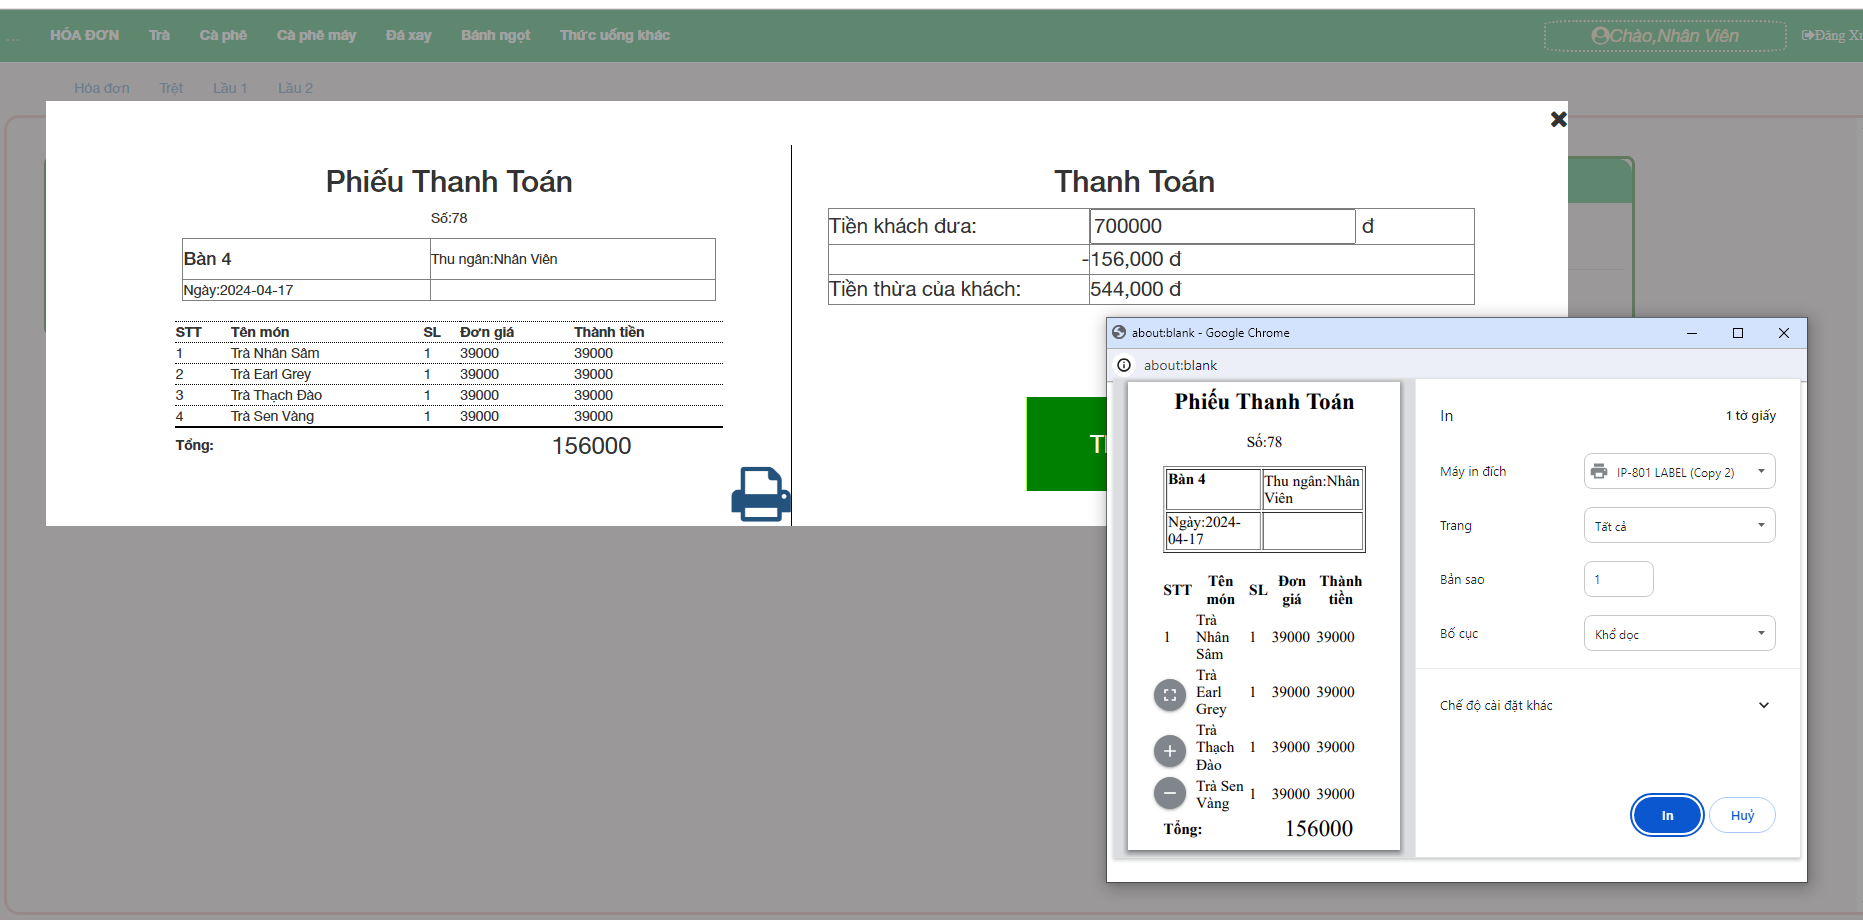Click the Chào, Nhân Viên greeting button
Screen dimensions: 1863x920
[1665, 36]
